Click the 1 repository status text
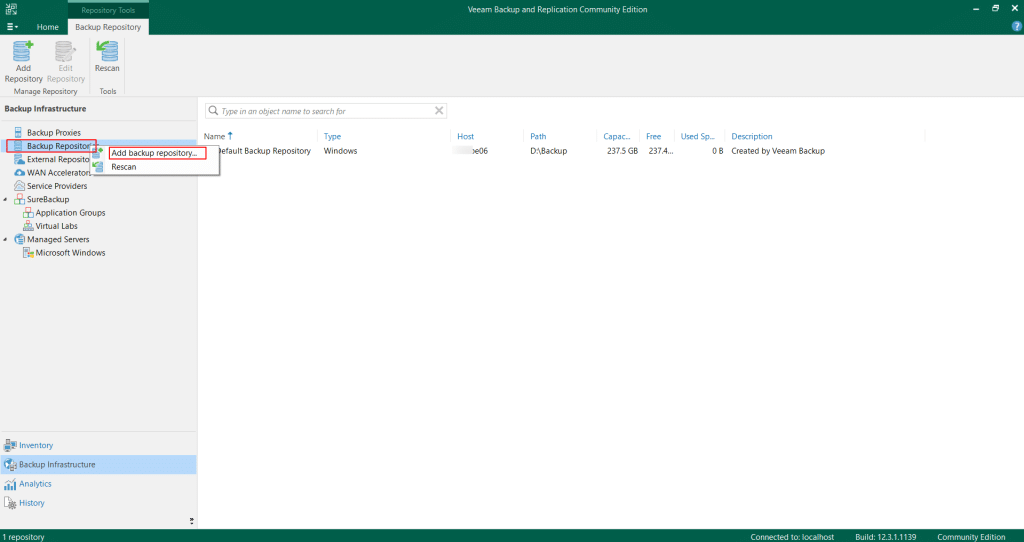The image size is (1024, 542). [x=24, y=537]
